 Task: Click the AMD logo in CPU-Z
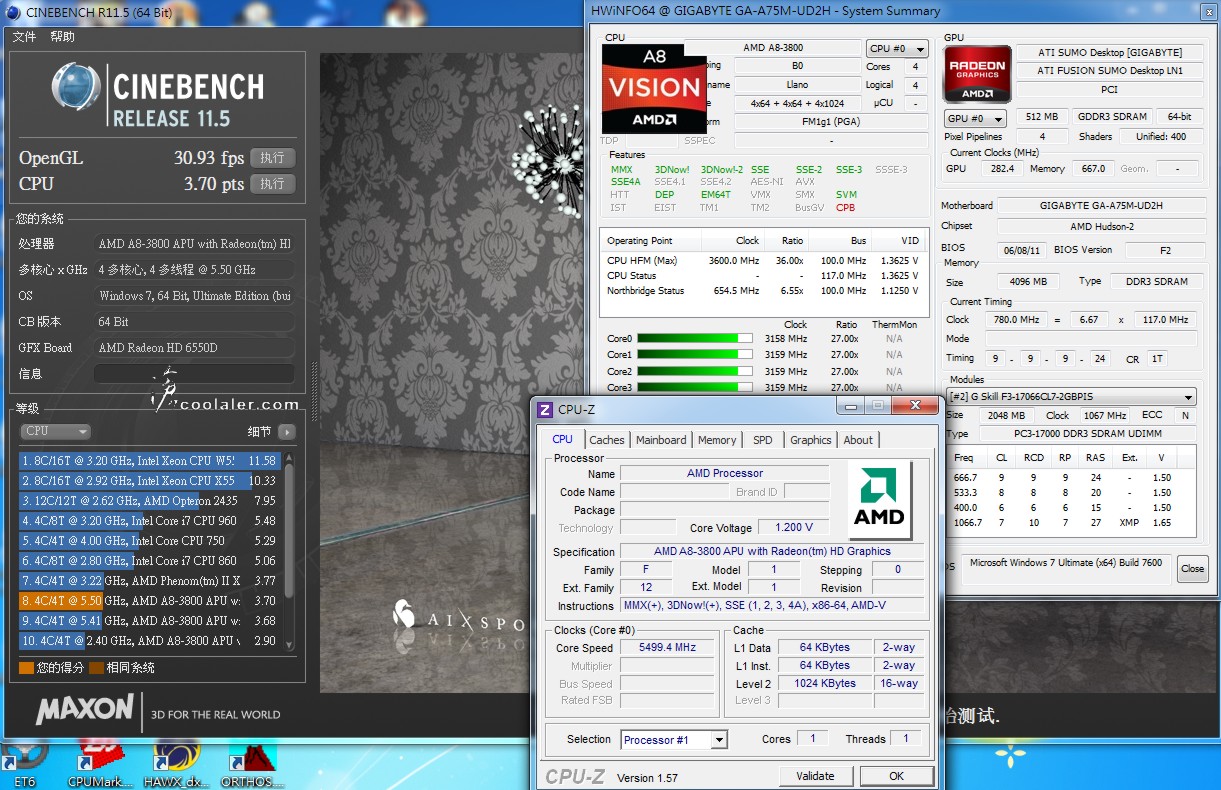pyautogui.click(x=879, y=500)
